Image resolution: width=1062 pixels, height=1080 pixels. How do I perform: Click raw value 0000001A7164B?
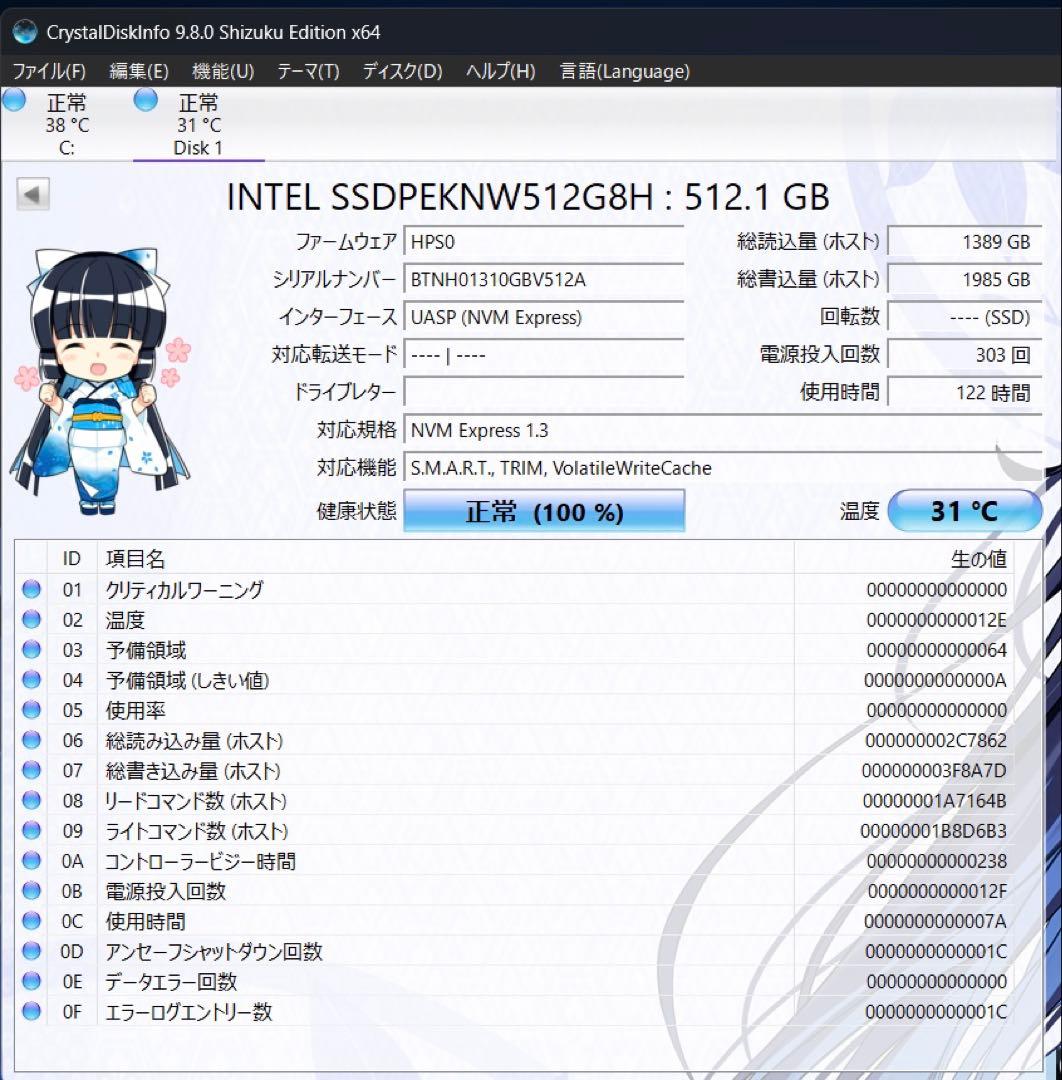pos(935,800)
